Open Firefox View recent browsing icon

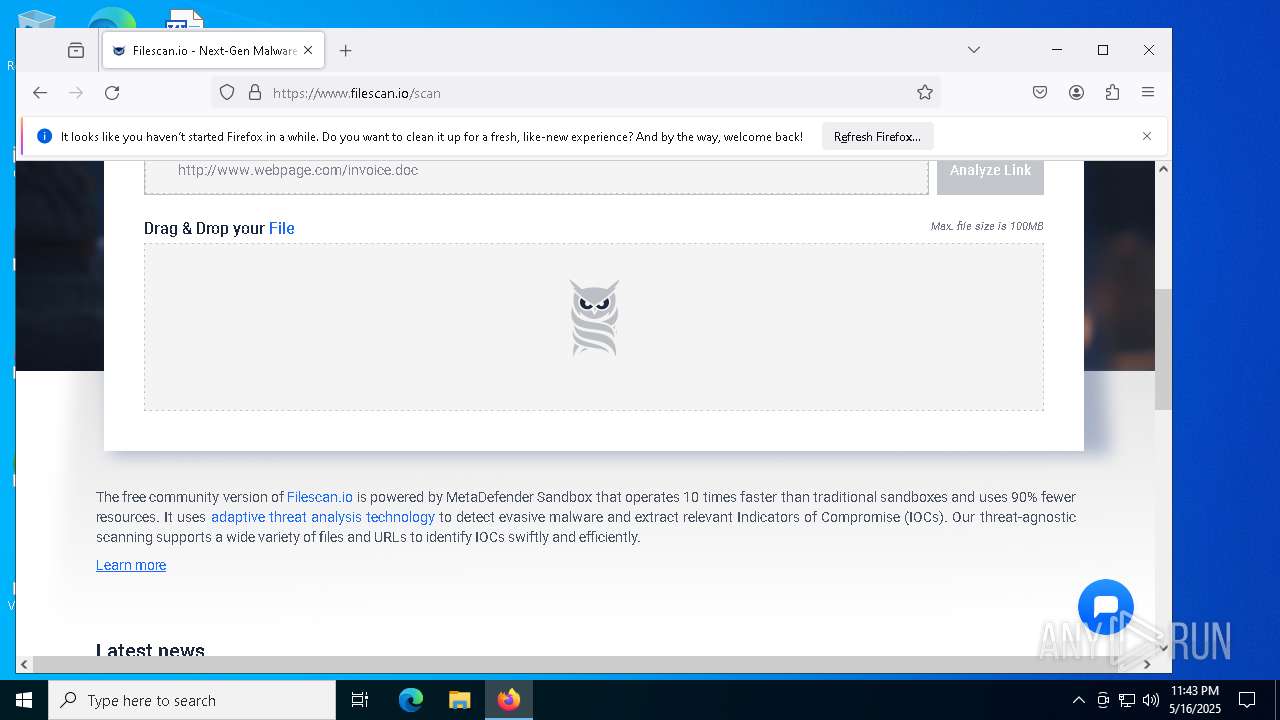click(76, 50)
